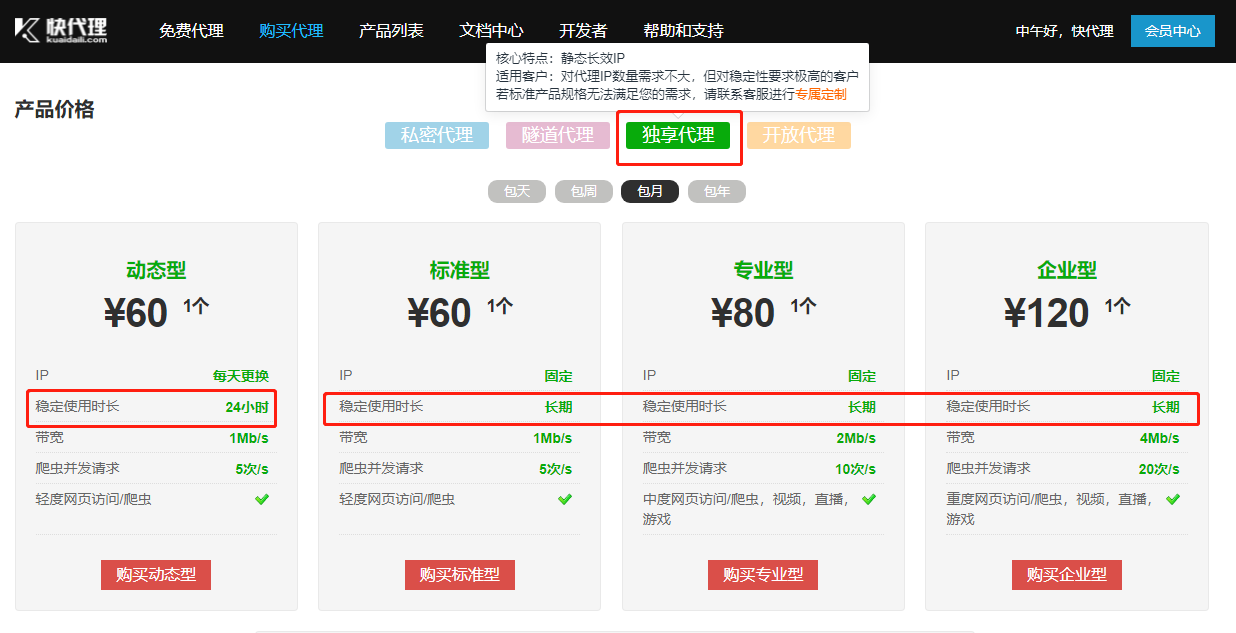Open the 购买代理 menu item
The width and height of the screenshot is (1236, 633).
(291, 31)
